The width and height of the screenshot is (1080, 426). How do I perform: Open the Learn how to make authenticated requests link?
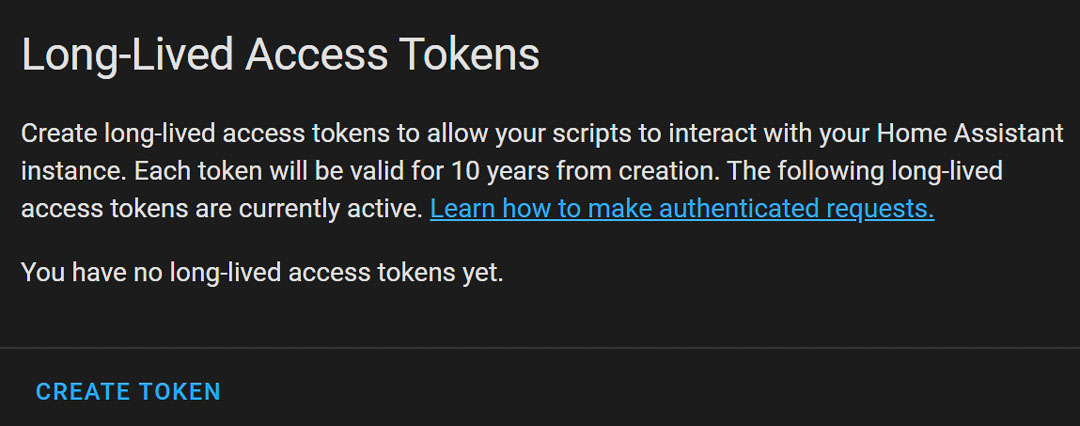tap(682, 209)
